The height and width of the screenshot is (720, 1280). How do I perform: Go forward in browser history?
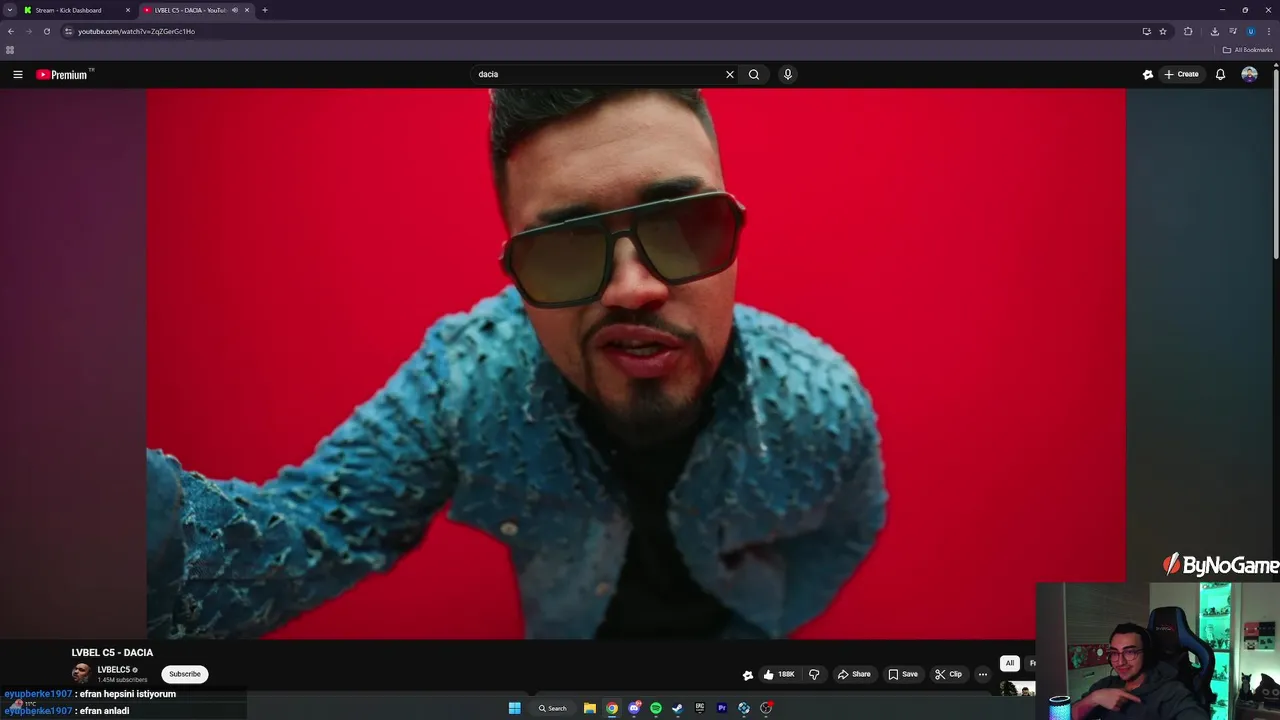[28, 31]
